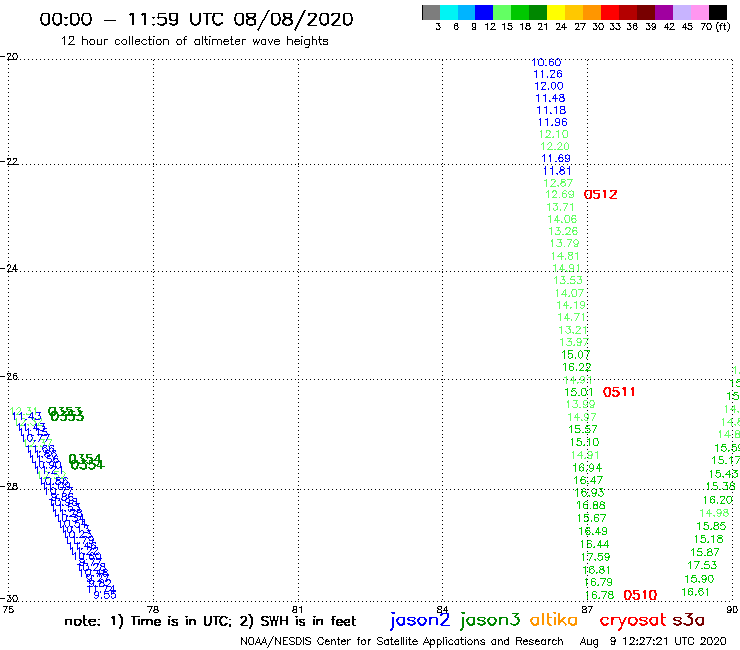
Task: Click the 14.81 wave height value
Action: 565,256
